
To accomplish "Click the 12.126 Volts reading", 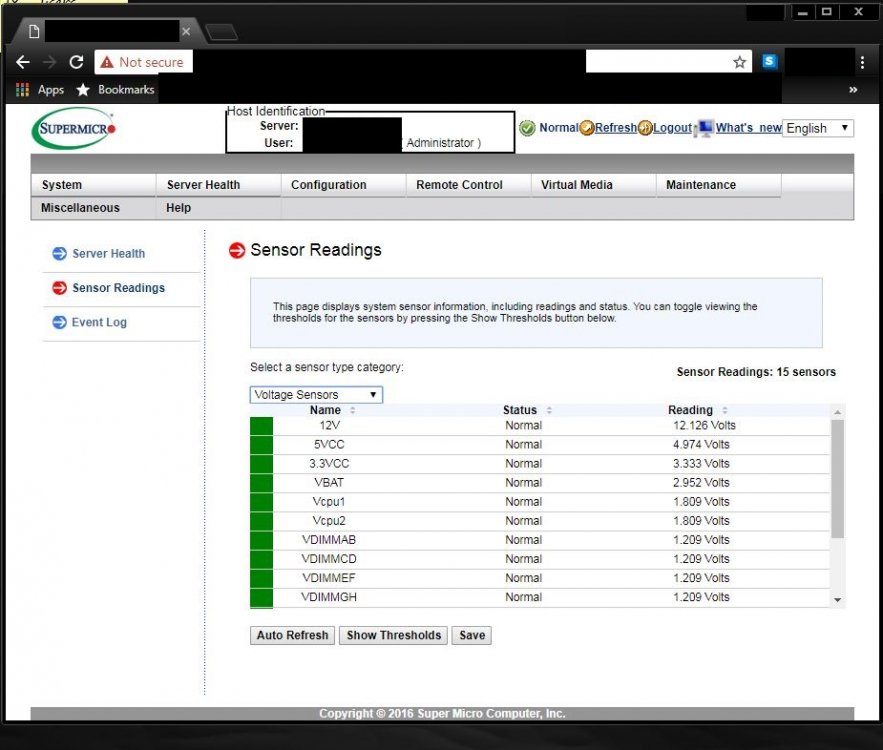I will click(704, 426).
